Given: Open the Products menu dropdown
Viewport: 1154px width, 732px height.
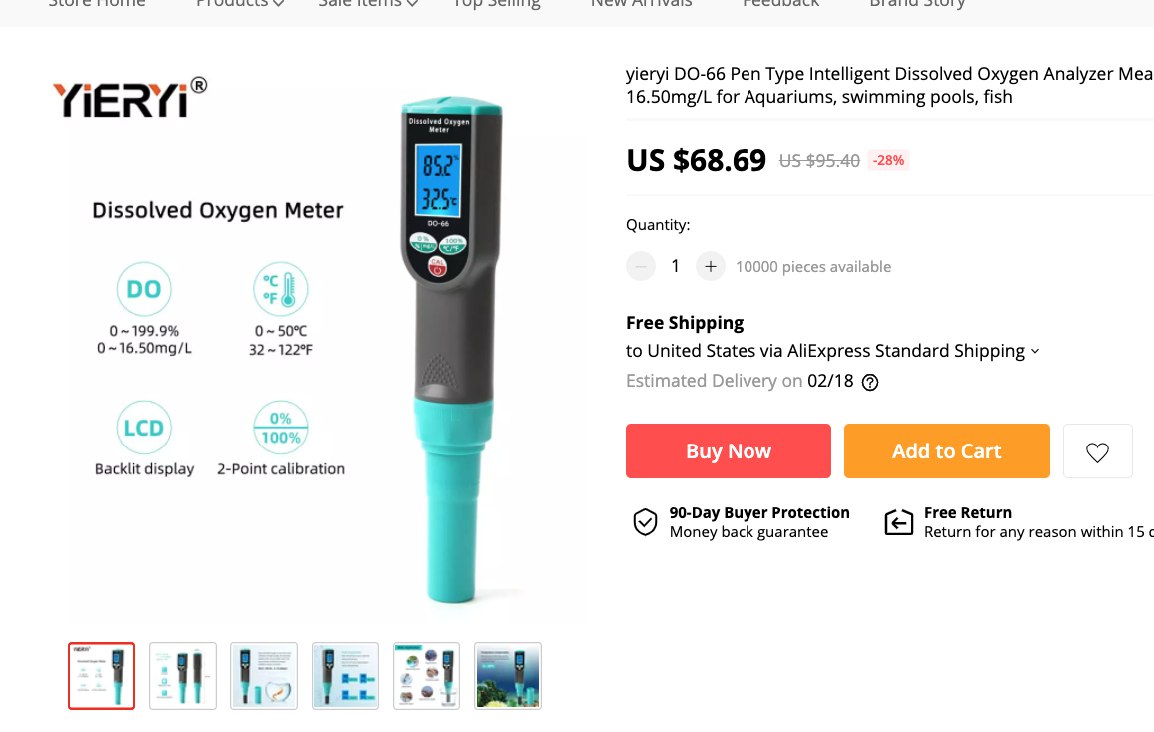Looking at the screenshot, I should [x=239, y=4].
